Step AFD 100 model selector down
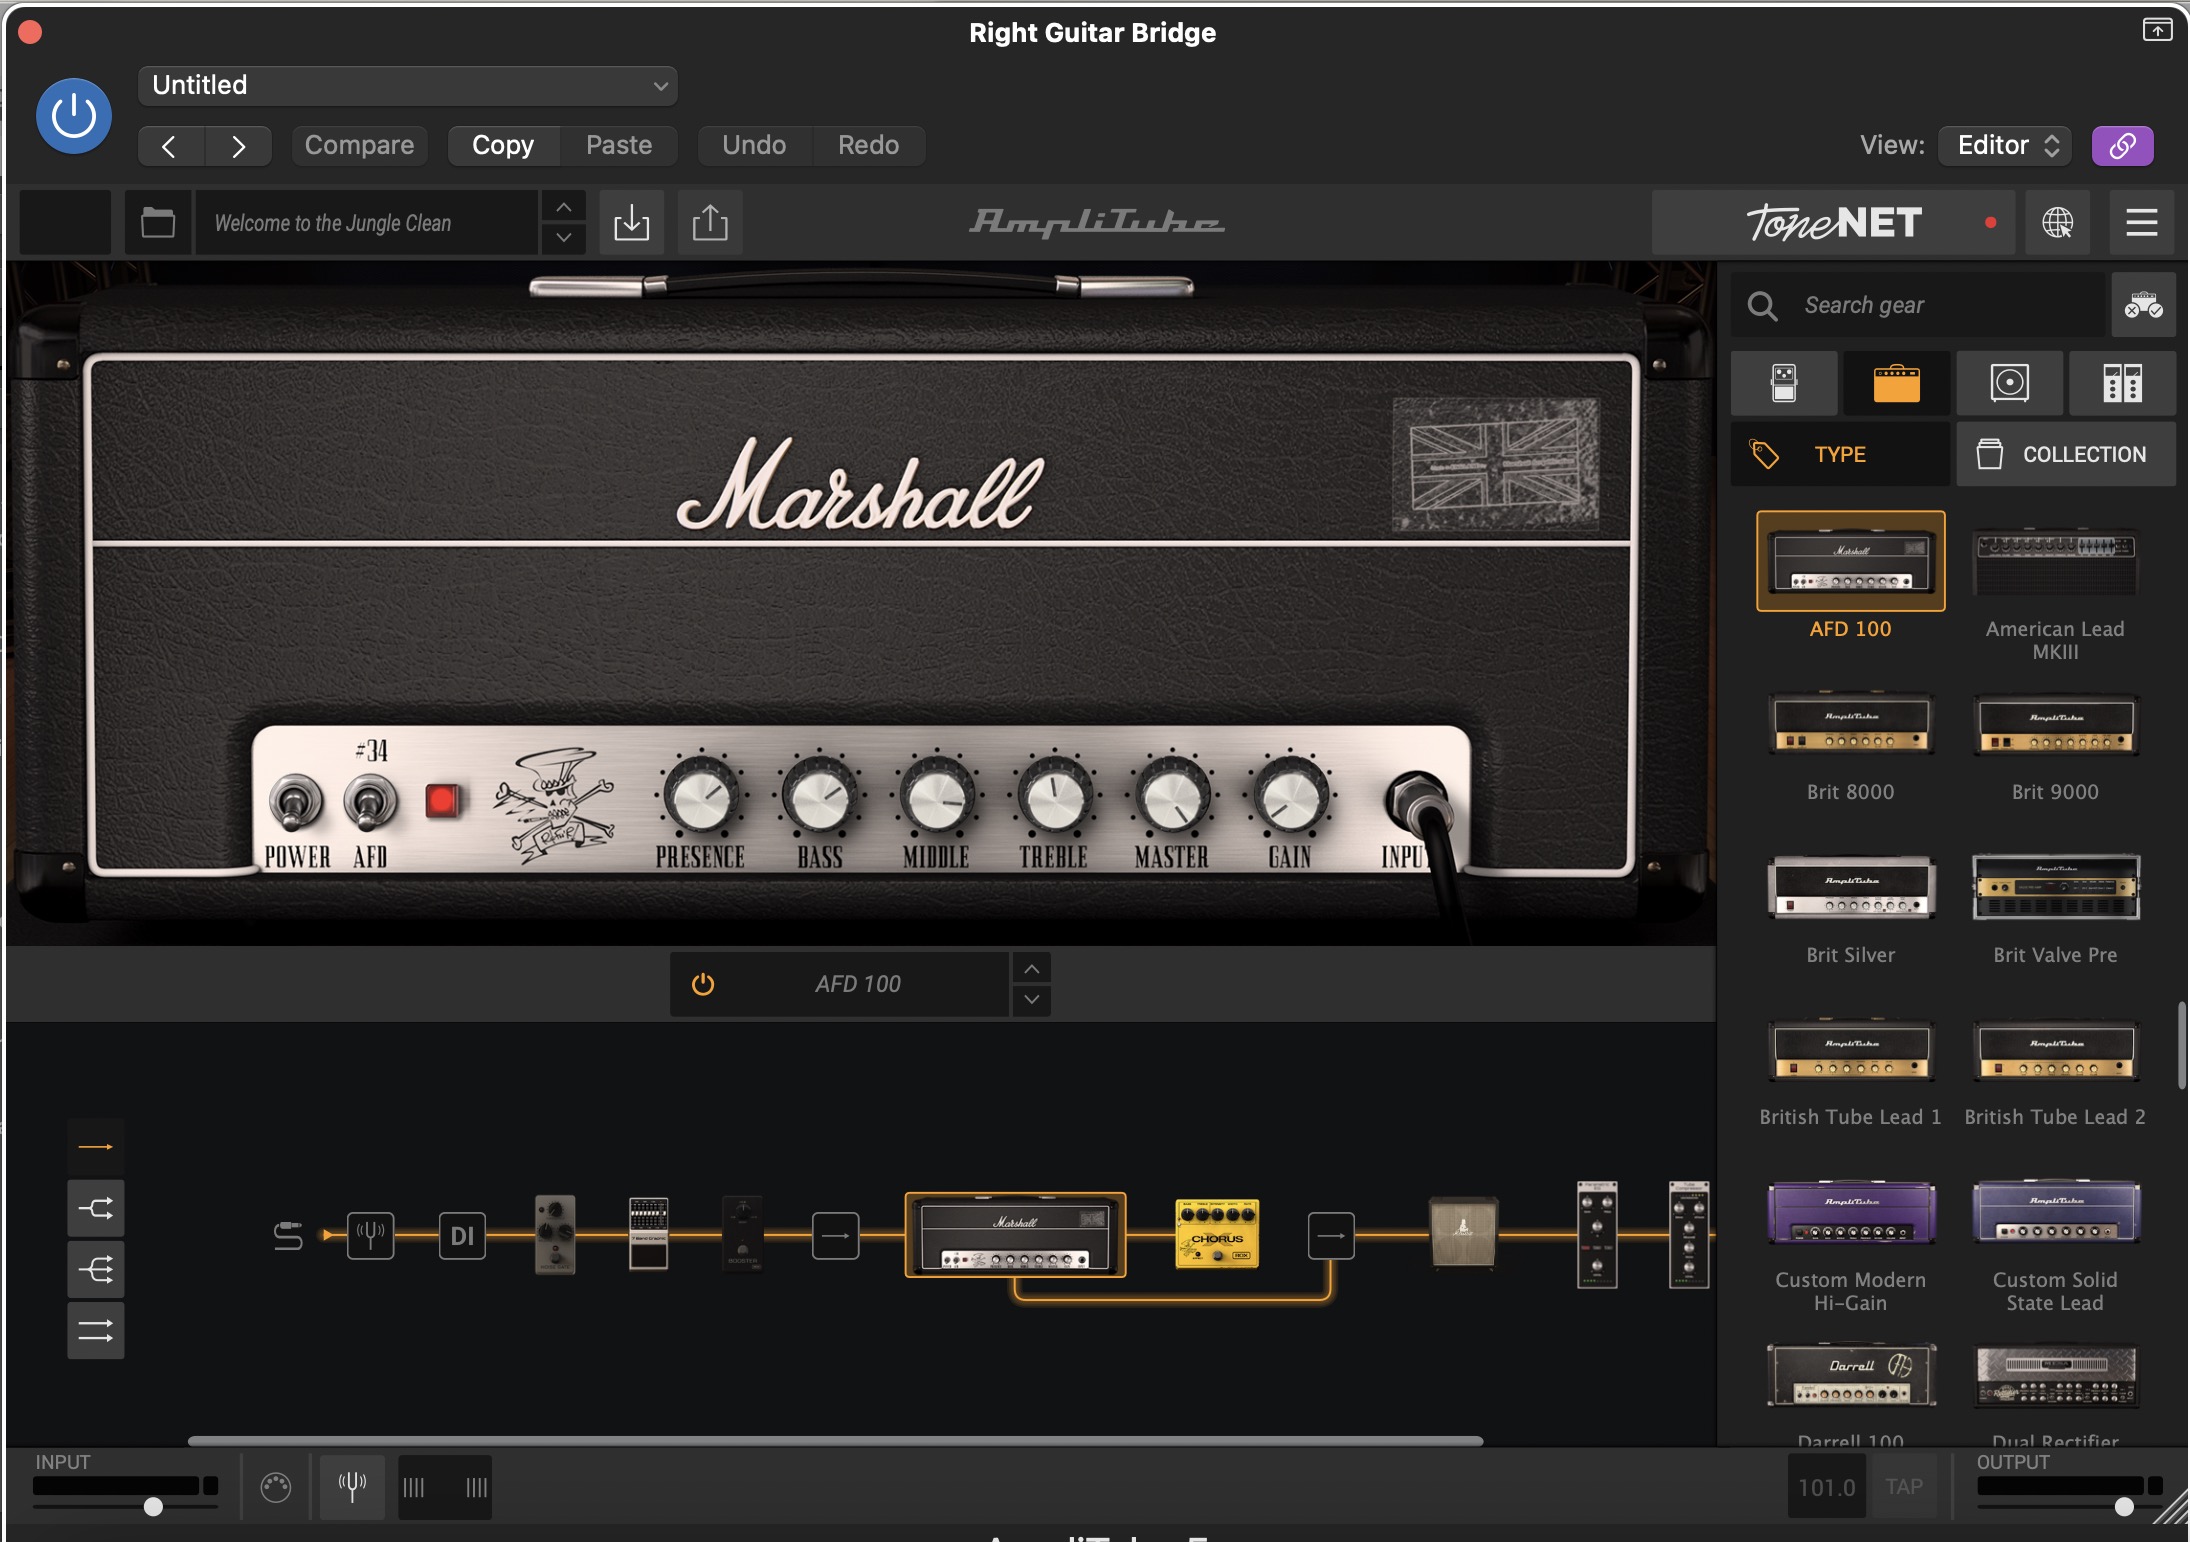 (x=1032, y=999)
